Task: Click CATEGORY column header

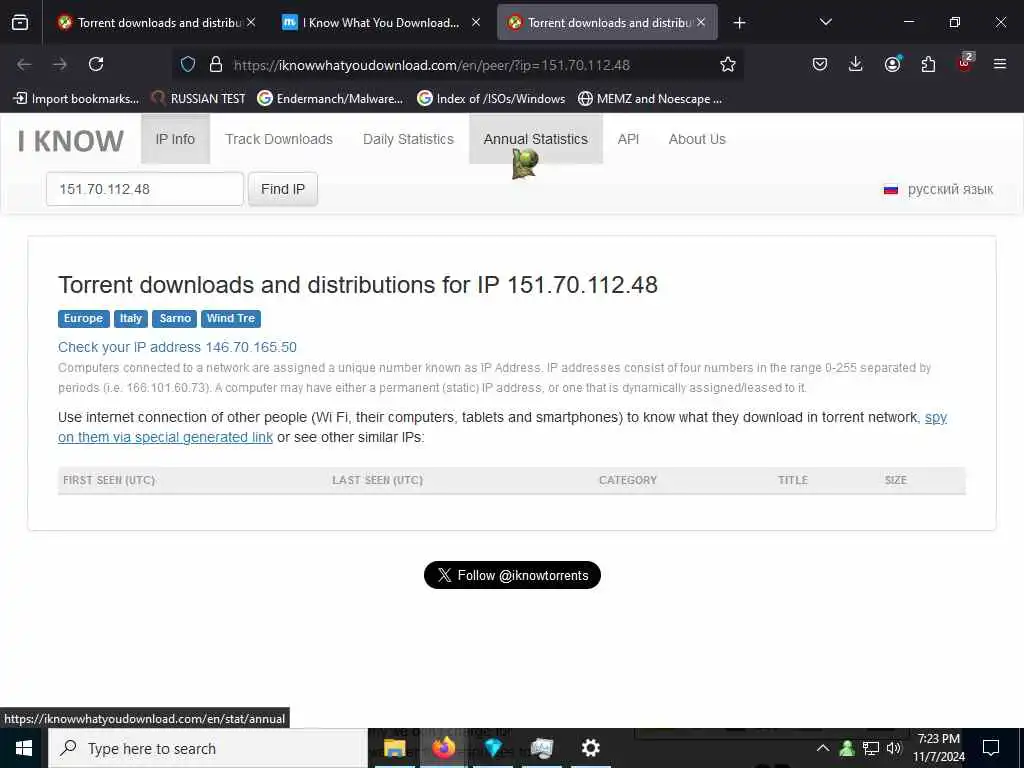Action: [628, 480]
